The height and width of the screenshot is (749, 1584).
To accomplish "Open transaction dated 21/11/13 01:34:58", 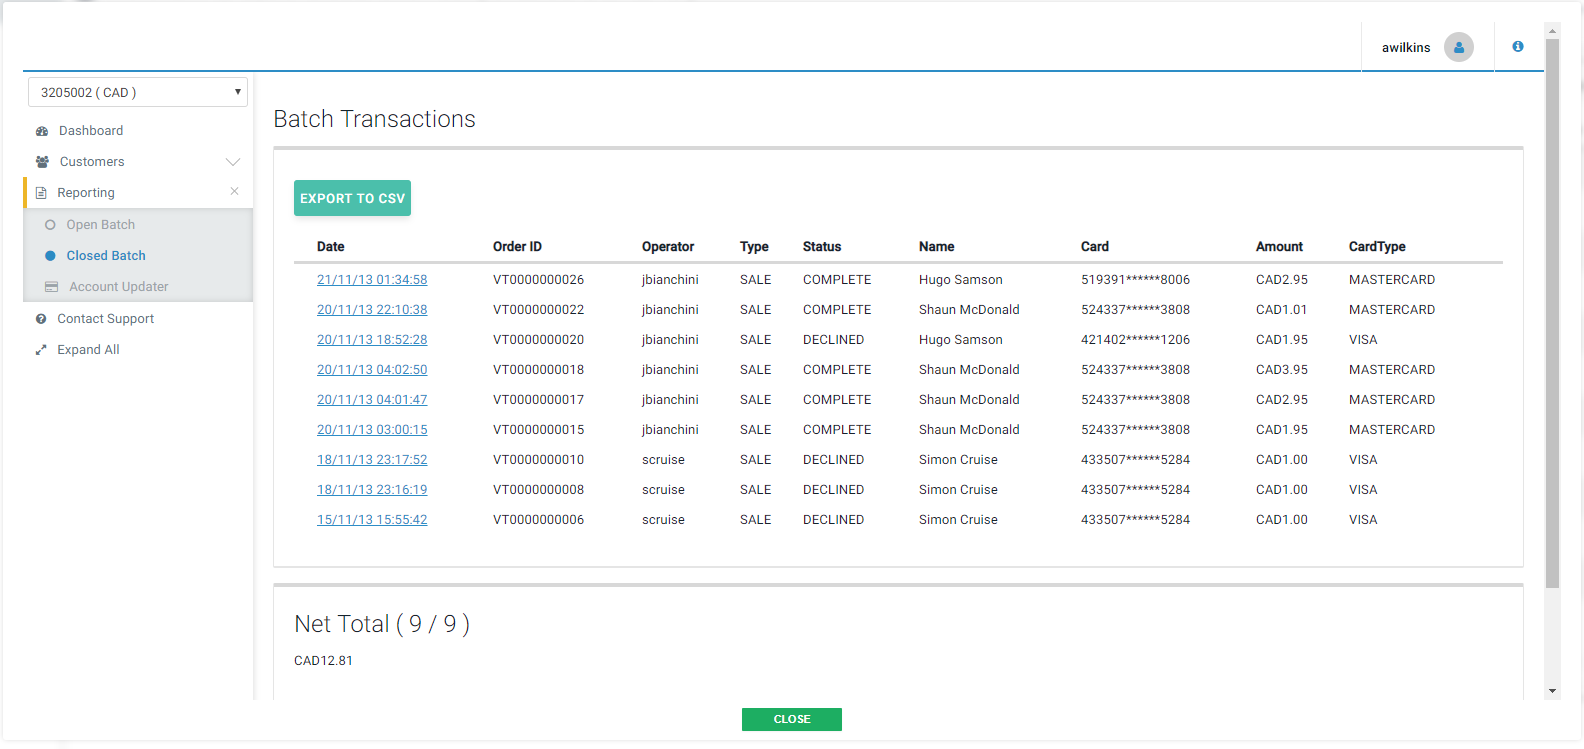I will click(372, 280).
